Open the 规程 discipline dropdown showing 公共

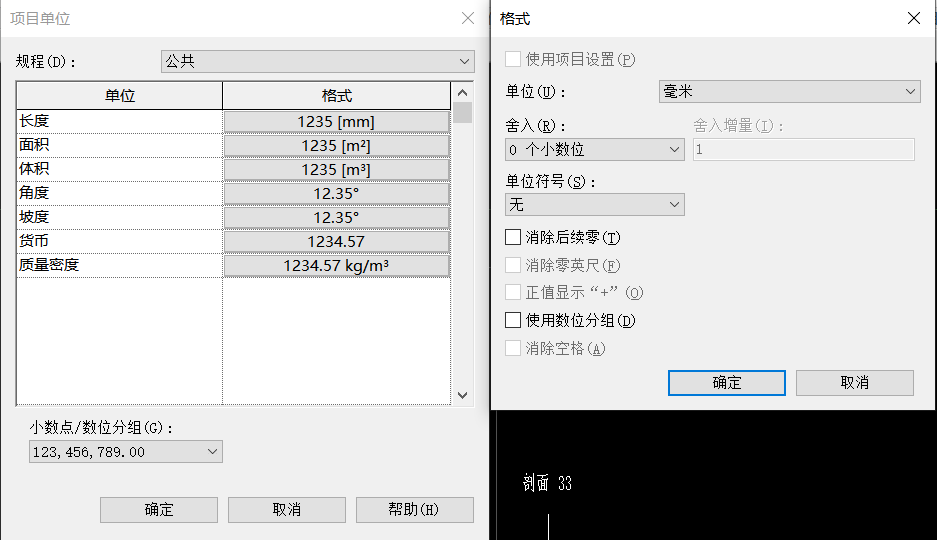[317, 62]
